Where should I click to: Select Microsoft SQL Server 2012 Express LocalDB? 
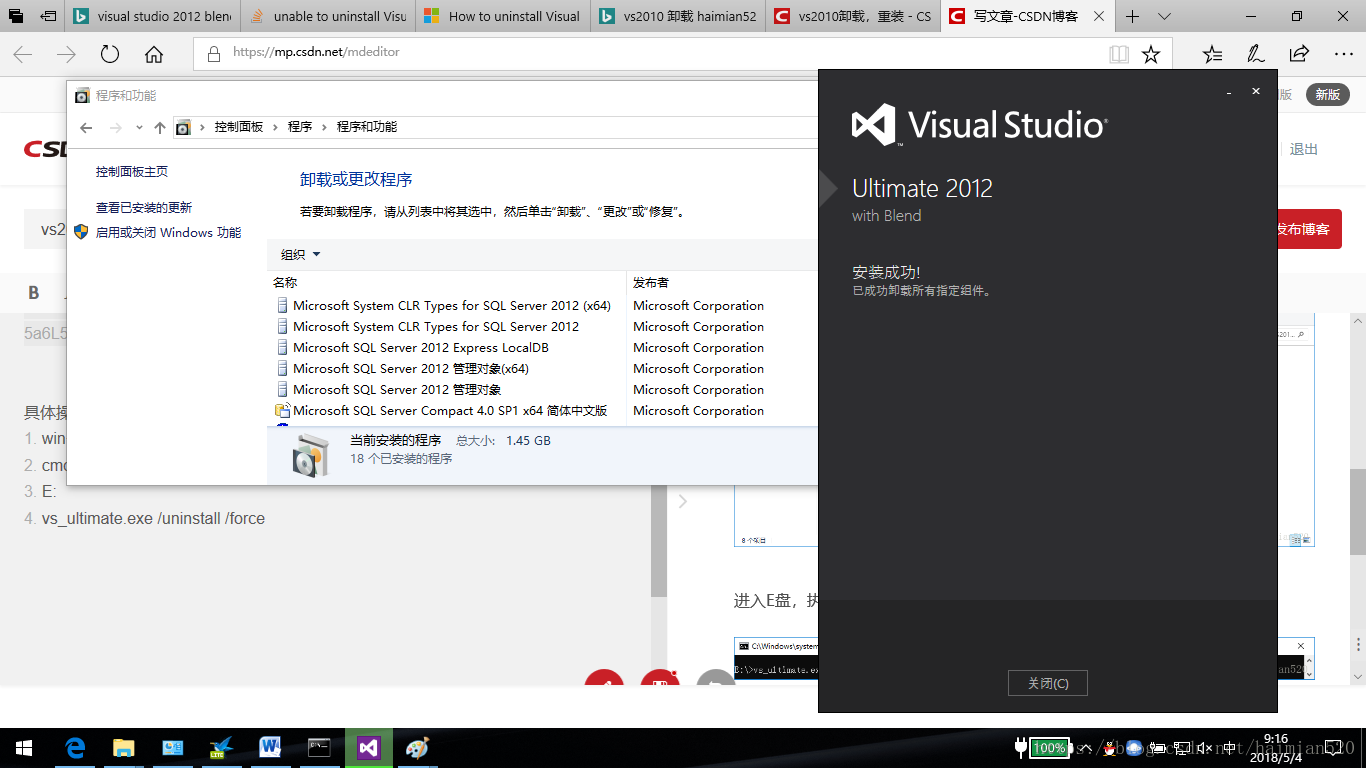(421, 348)
